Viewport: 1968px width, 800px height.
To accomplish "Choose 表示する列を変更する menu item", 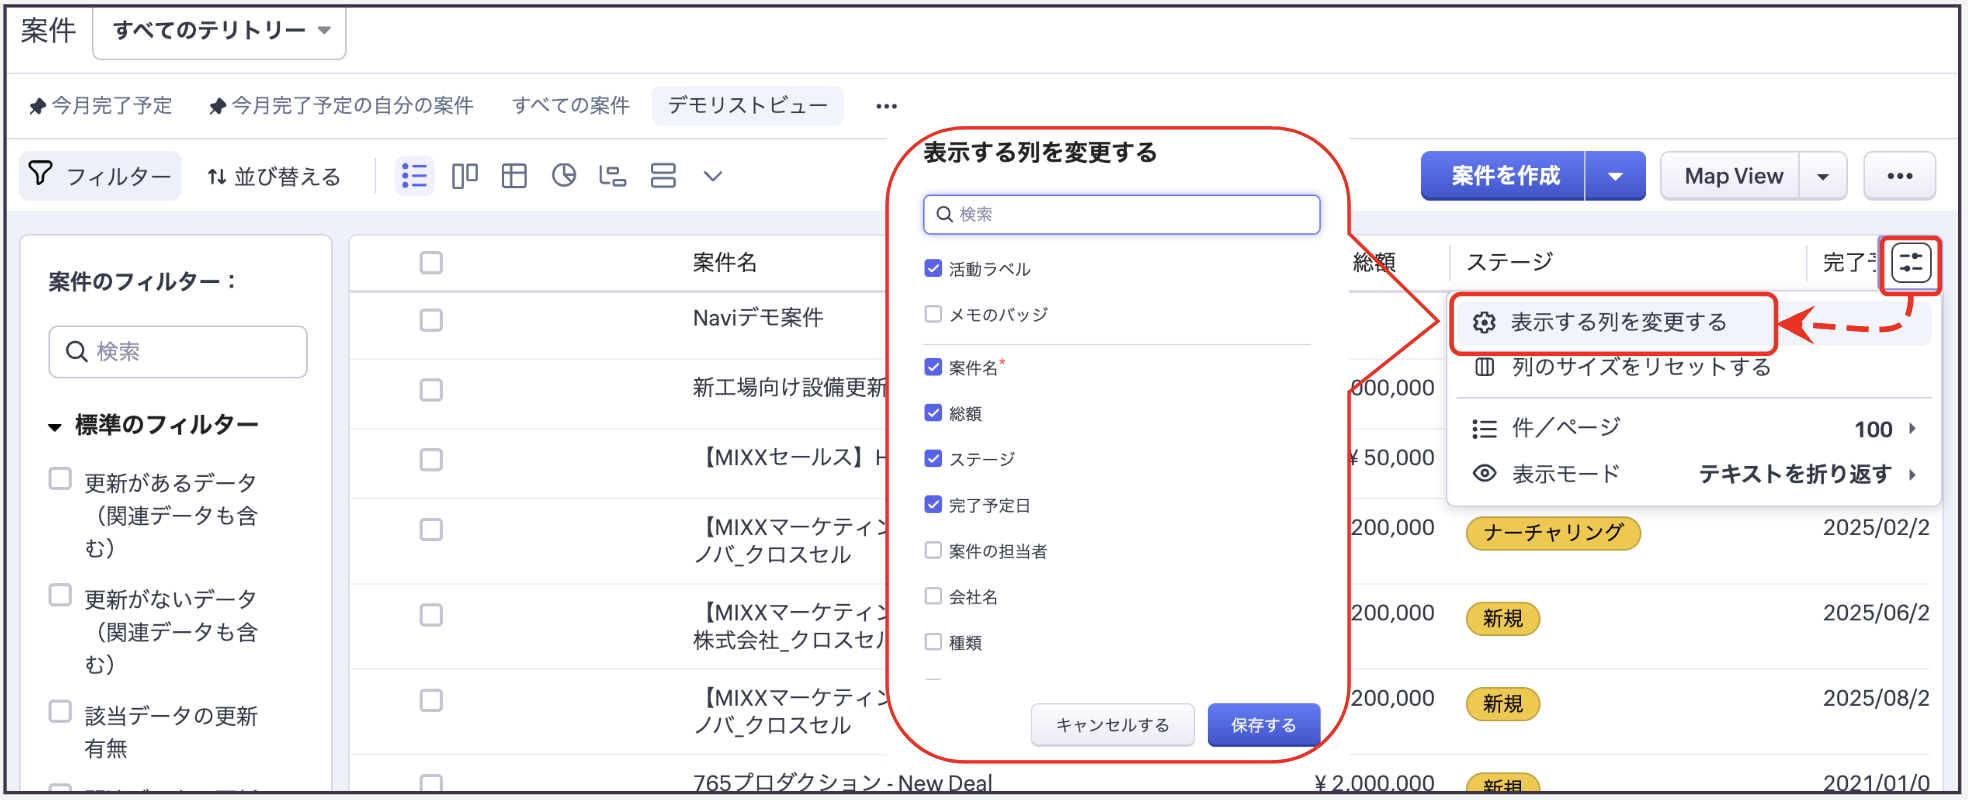I will (x=1617, y=322).
